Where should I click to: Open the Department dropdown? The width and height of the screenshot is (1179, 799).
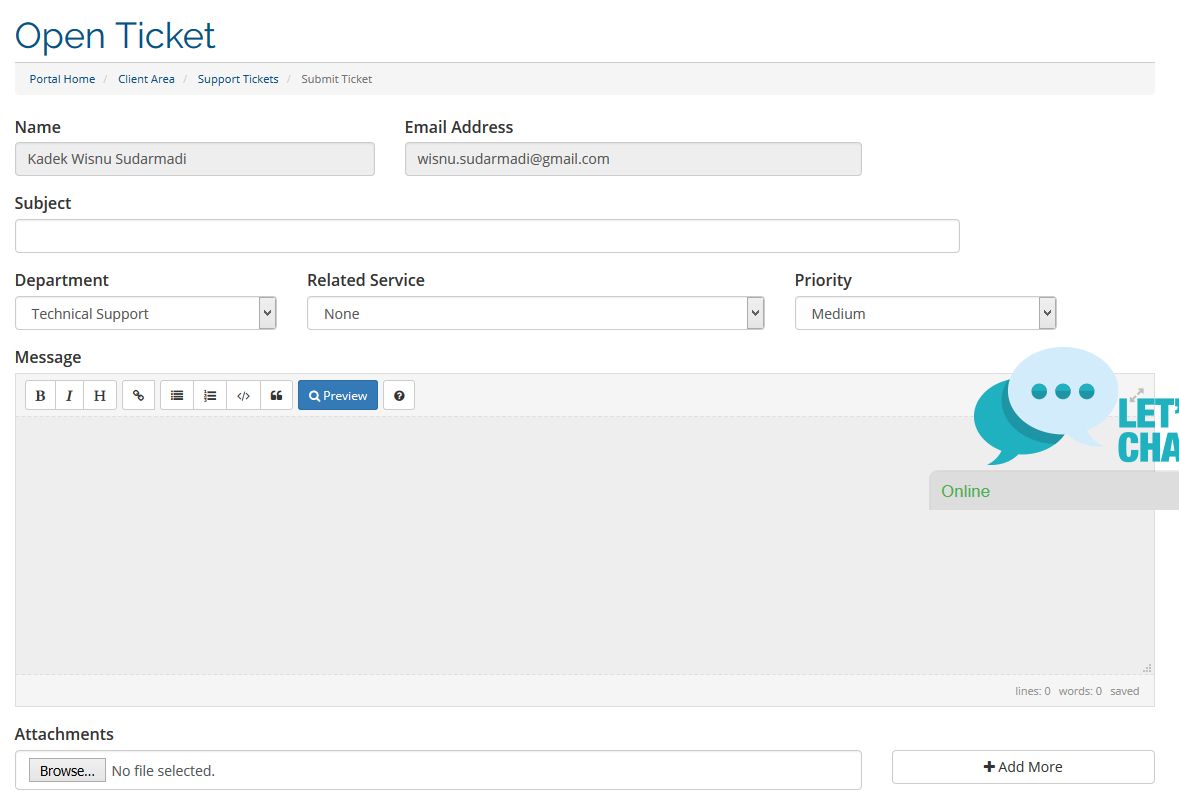(145, 313)
